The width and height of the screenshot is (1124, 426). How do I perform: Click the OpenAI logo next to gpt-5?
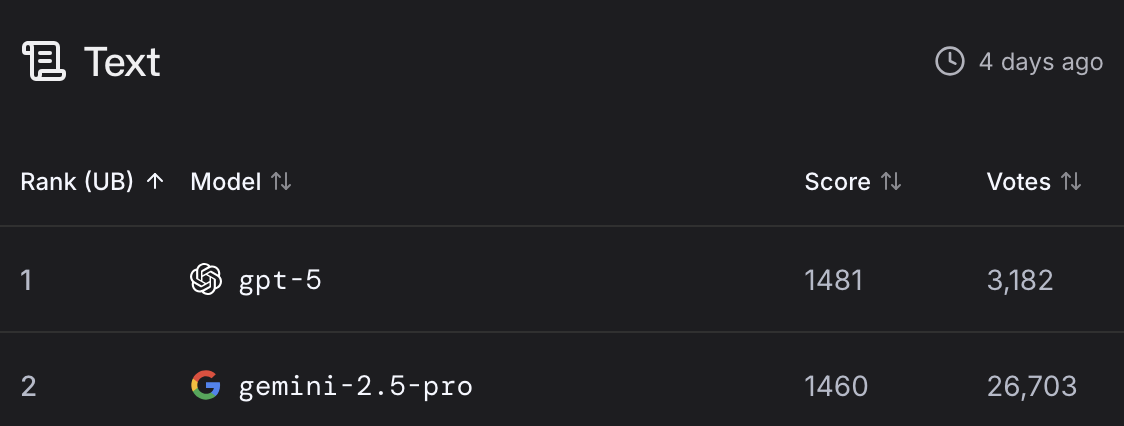tap(206, 279)
